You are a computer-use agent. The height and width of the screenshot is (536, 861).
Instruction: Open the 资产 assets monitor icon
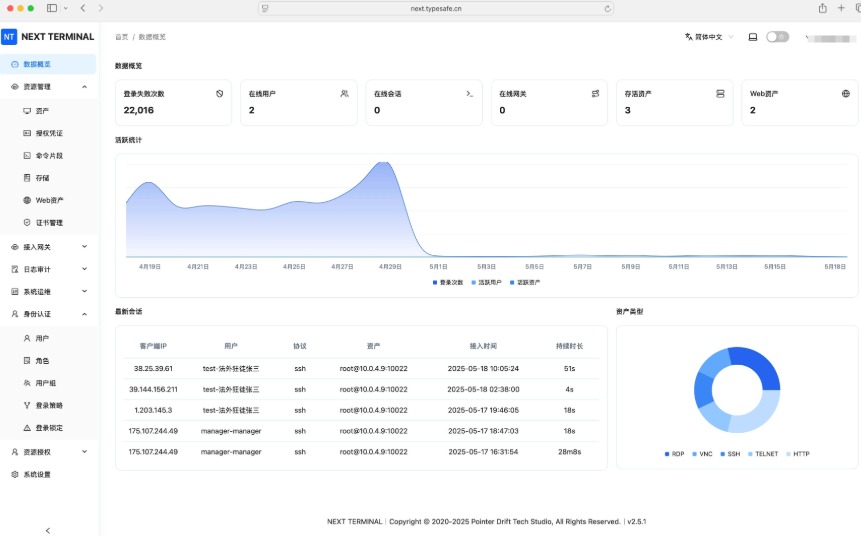[x=27, y=111]
